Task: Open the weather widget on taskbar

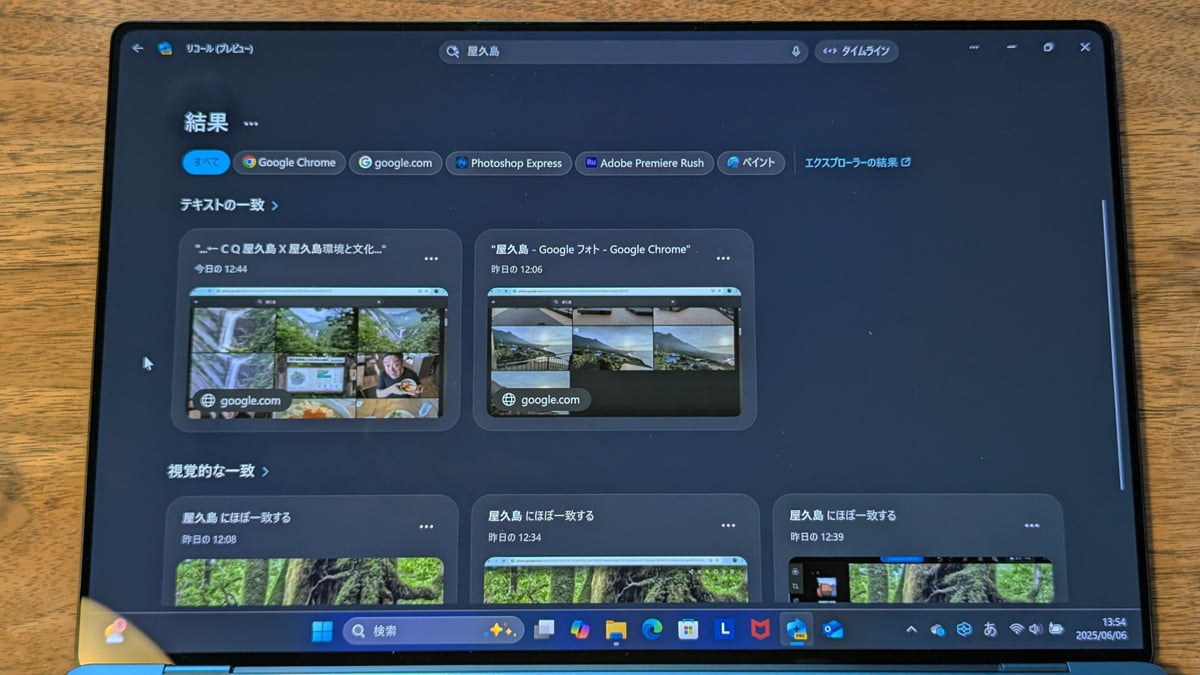Action: click(x=116, y=633)
